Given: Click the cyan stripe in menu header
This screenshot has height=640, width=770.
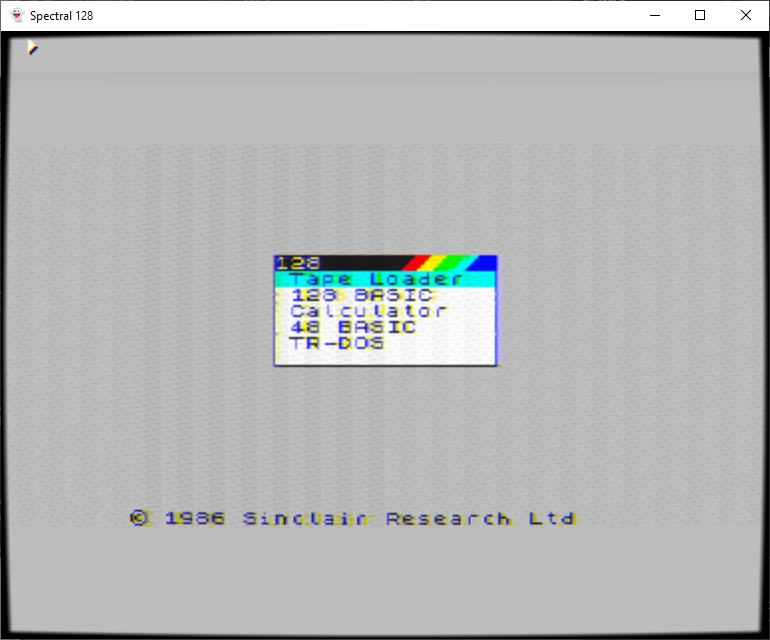Looking at the screenshot, I should [466, 263].
